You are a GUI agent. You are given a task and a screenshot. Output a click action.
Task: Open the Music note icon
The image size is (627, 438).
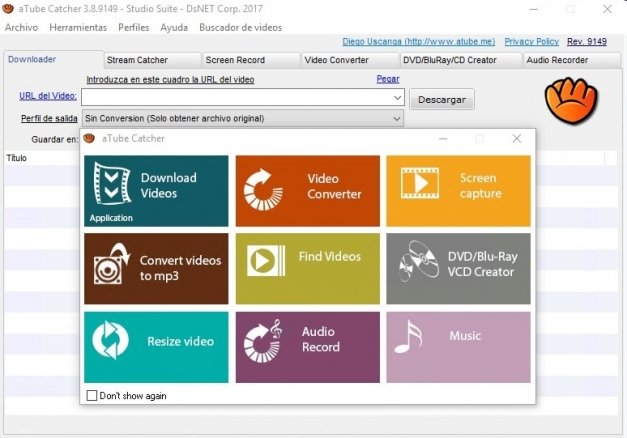point(408,336)
